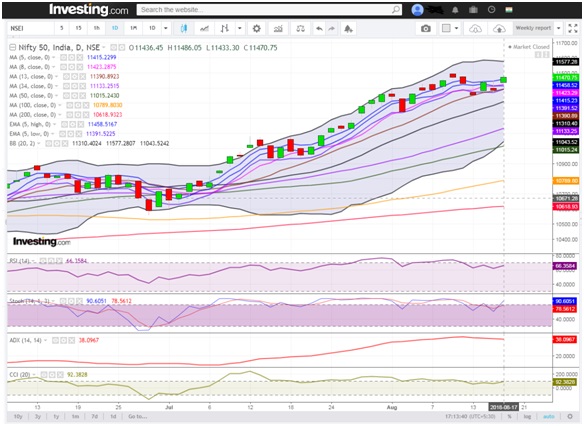Open the user profile avatar
The height and width of the screenshot is (426, 584).
418,10
